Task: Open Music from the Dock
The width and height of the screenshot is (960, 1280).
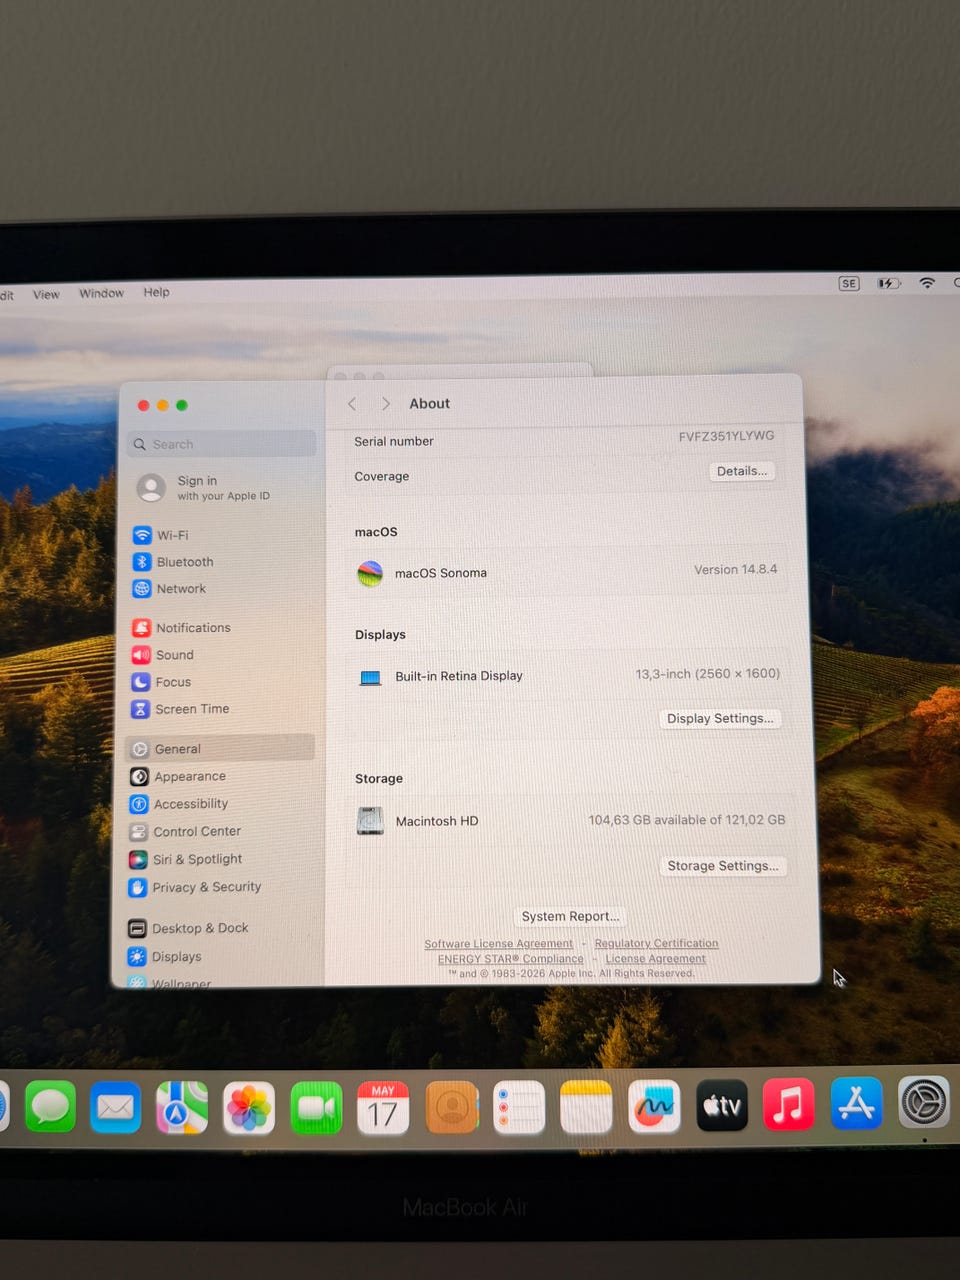Action: (x=789, y=1104)
